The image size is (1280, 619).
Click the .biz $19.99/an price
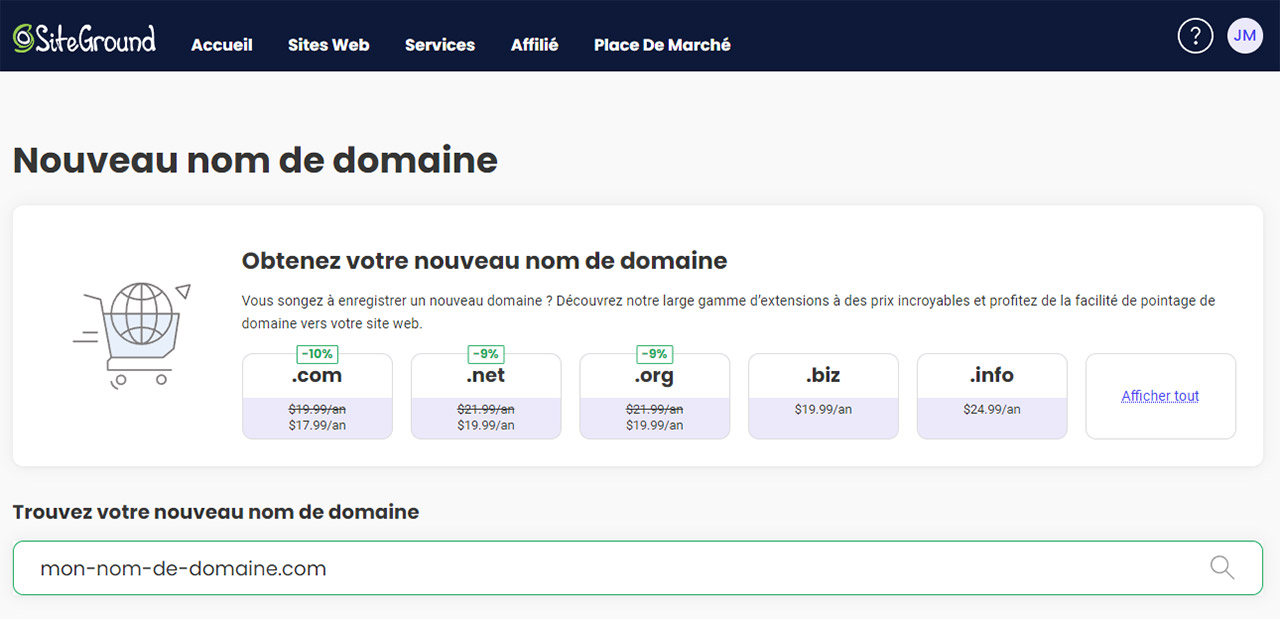coord(823,409)
